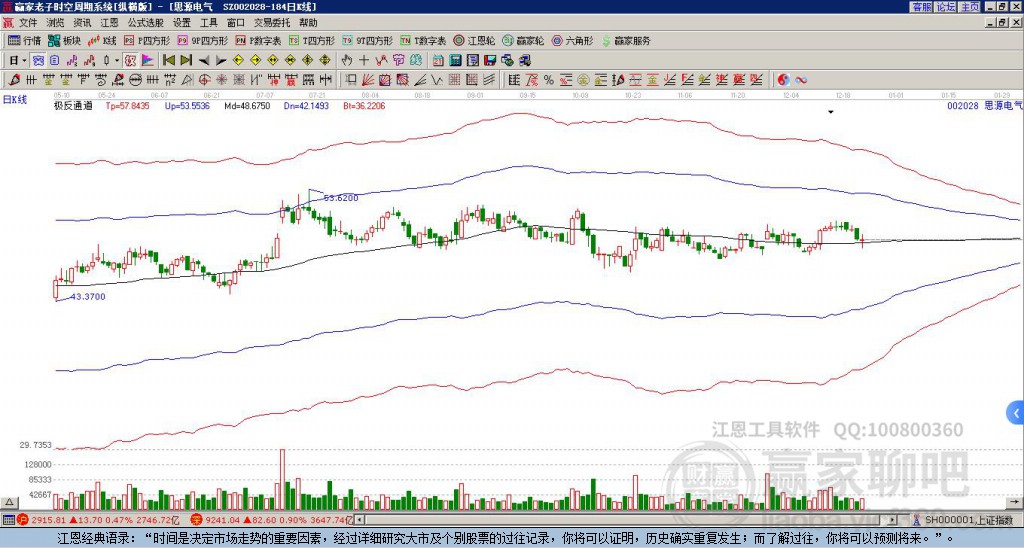Image resolution: width=1024 pixels, height=548 pixels.
Task: Open the 9P四方形 tool
Action: pyautogui.click(x=203, y=40)
